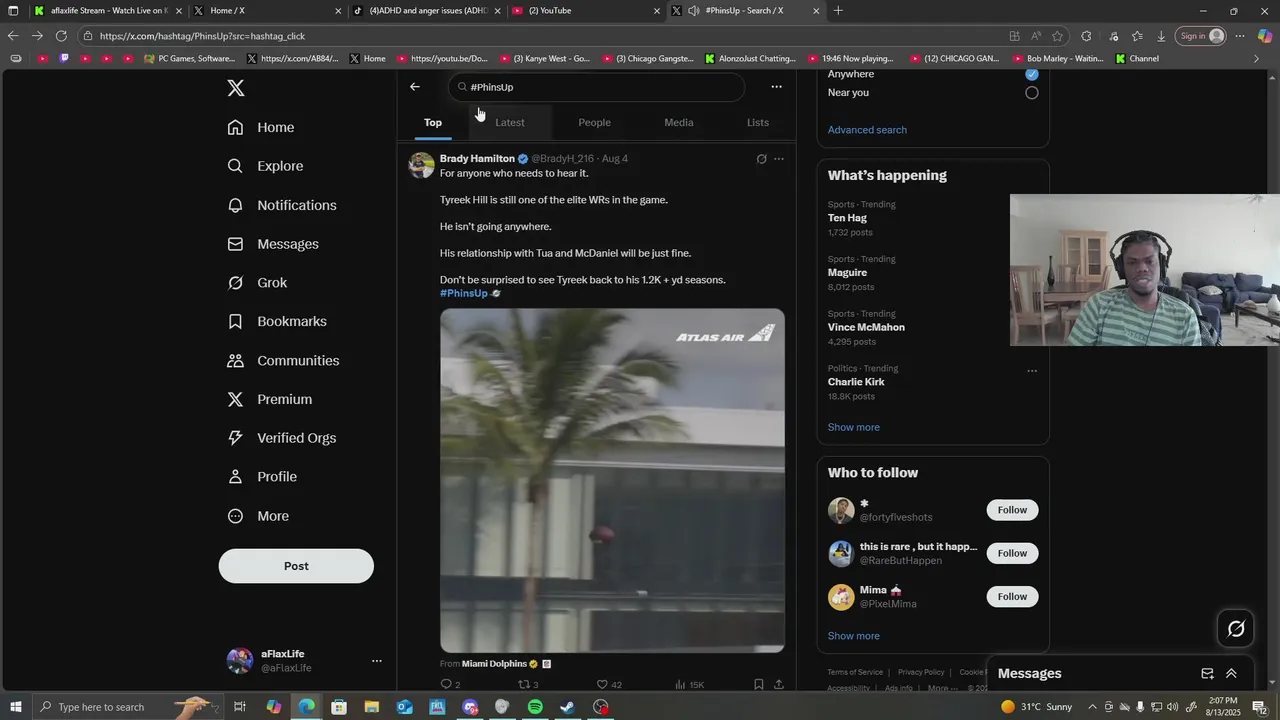Open Brady Hamilton's profile avatar
The image size is (1280, 720).
[422, 165]
